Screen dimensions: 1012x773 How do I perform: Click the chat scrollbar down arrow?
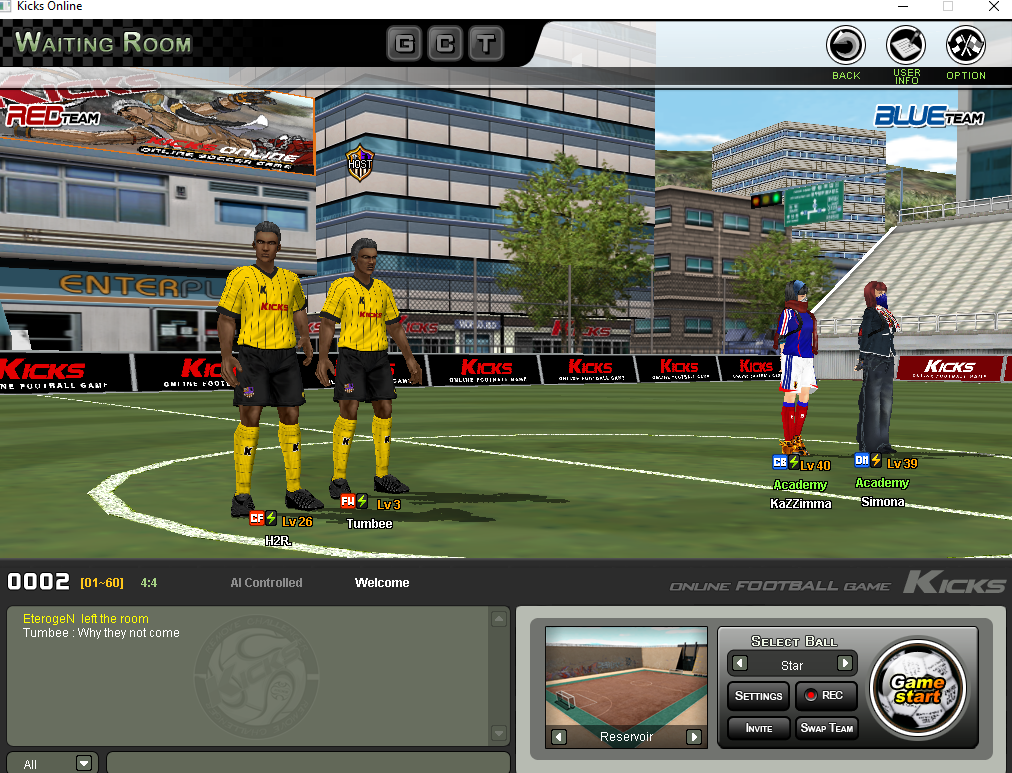(x=499, y=732)
